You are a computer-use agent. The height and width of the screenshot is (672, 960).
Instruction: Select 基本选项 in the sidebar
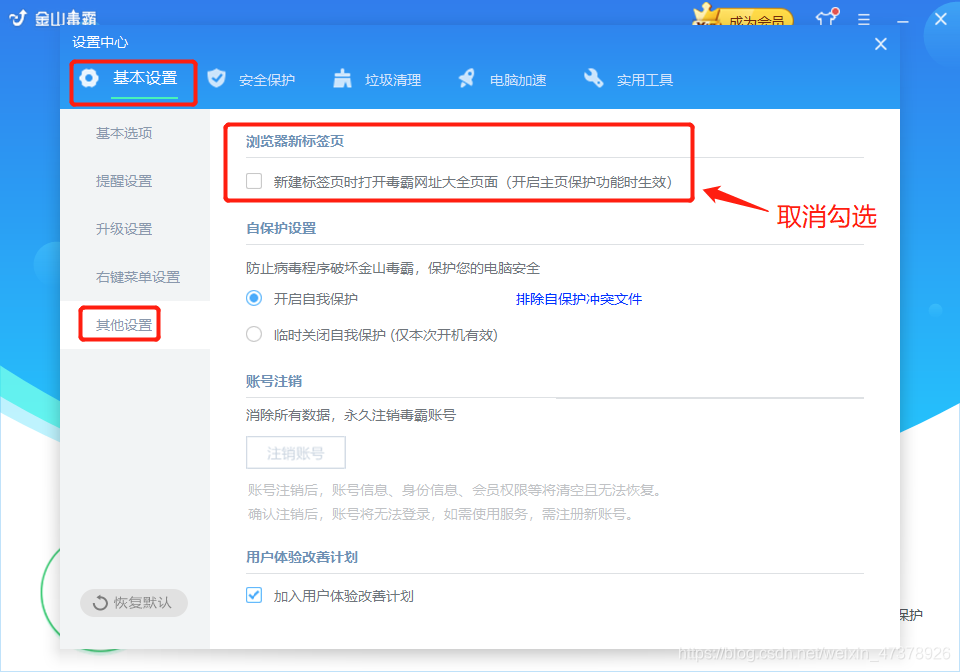[x=124, y=133]
